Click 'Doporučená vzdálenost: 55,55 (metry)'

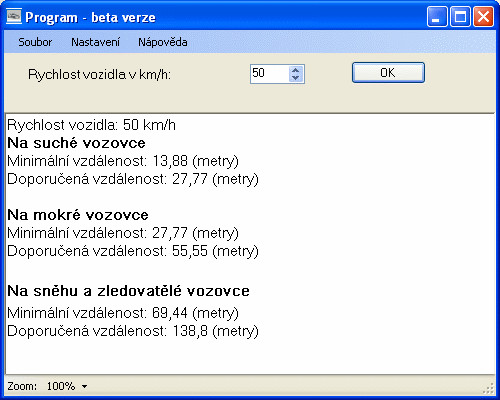(x=133, y=251)
